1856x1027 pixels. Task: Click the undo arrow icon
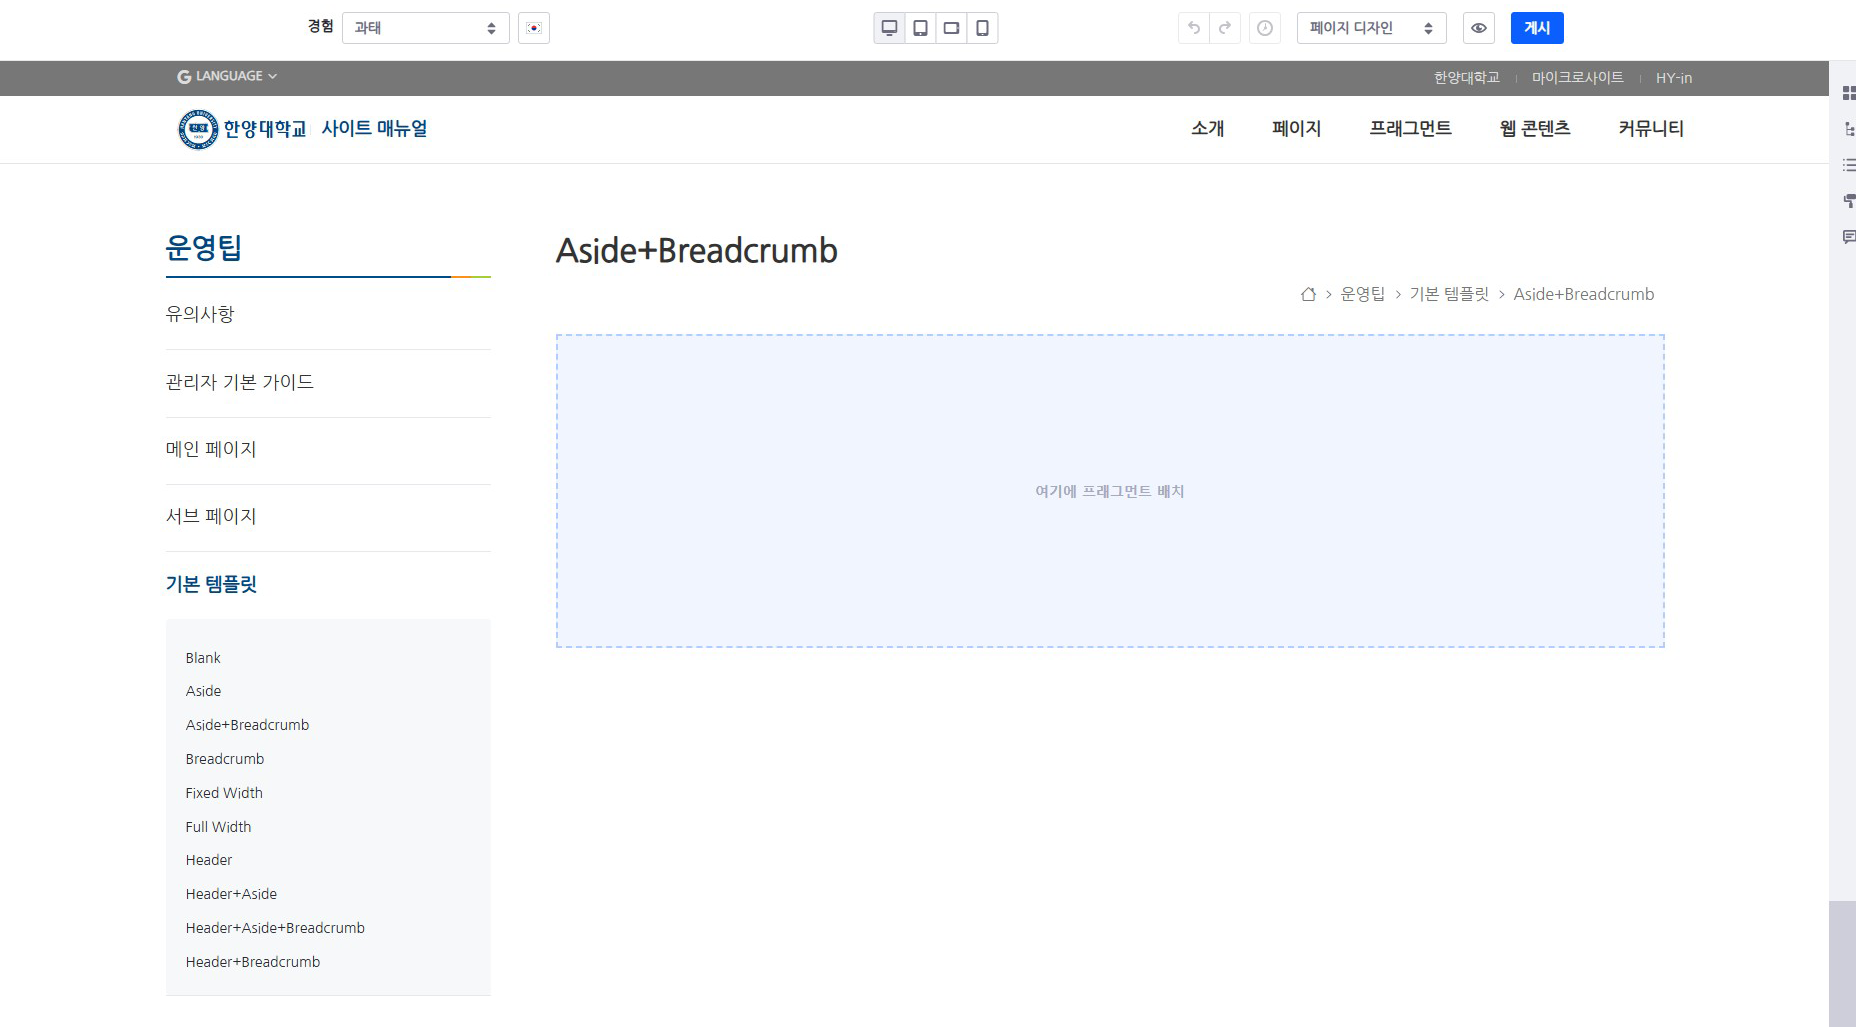pyautogui.click(x=1194, y=28)
